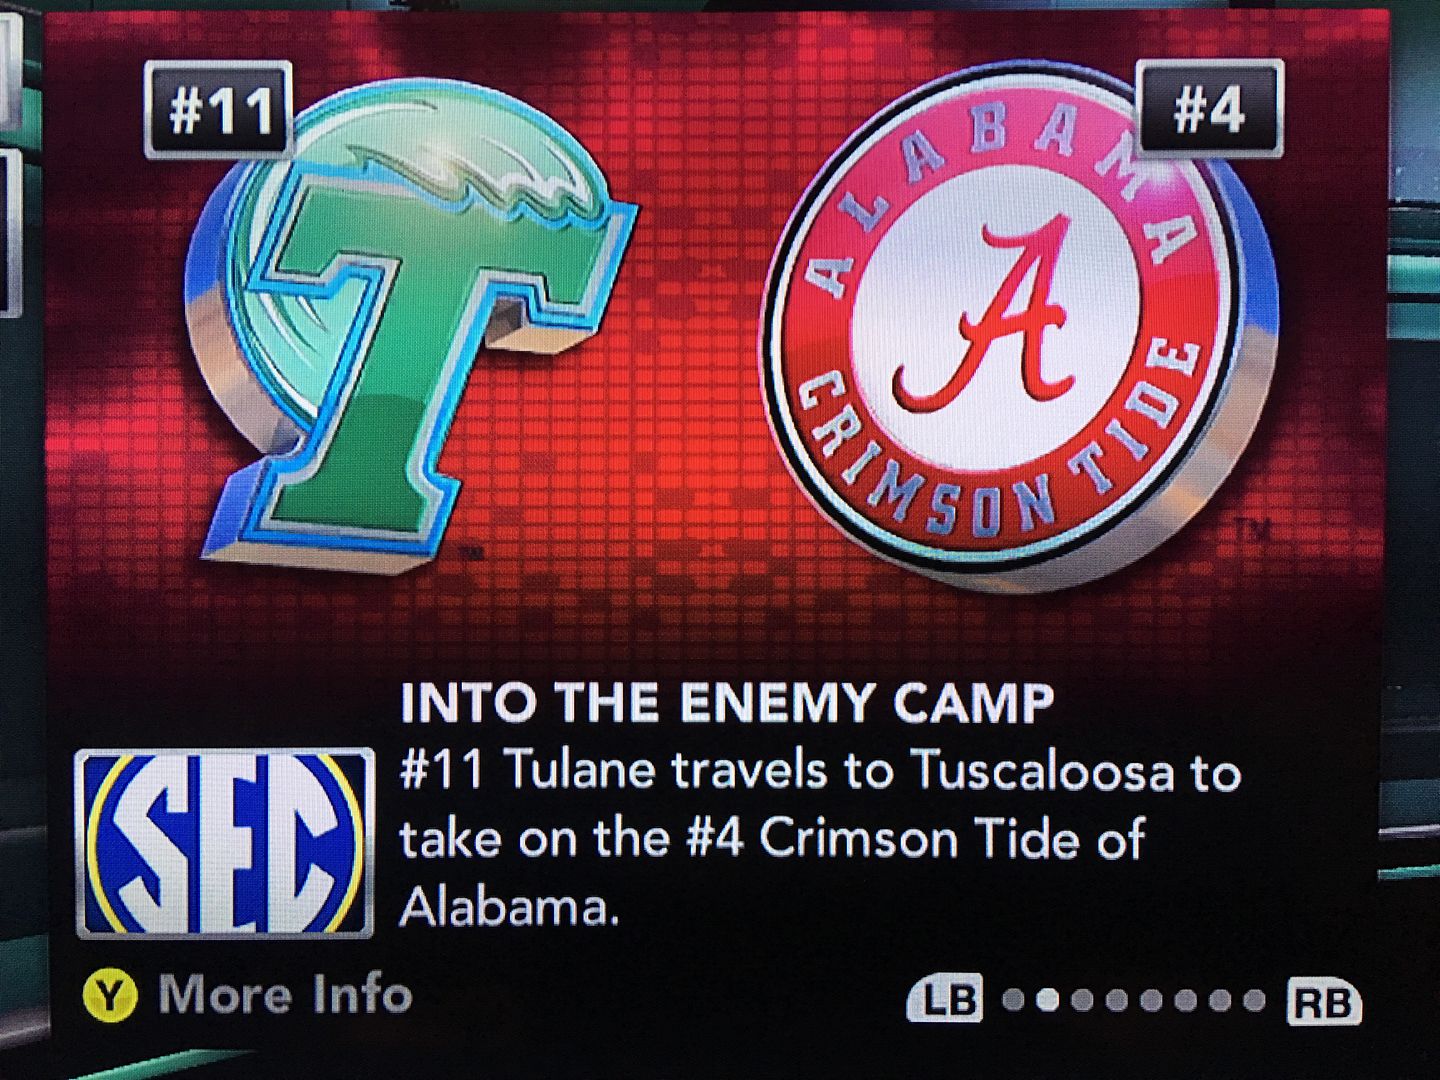This screenshot has width=1440, height=1080.
Task: Click the yellow Y button icon
Action: (109, 996)
